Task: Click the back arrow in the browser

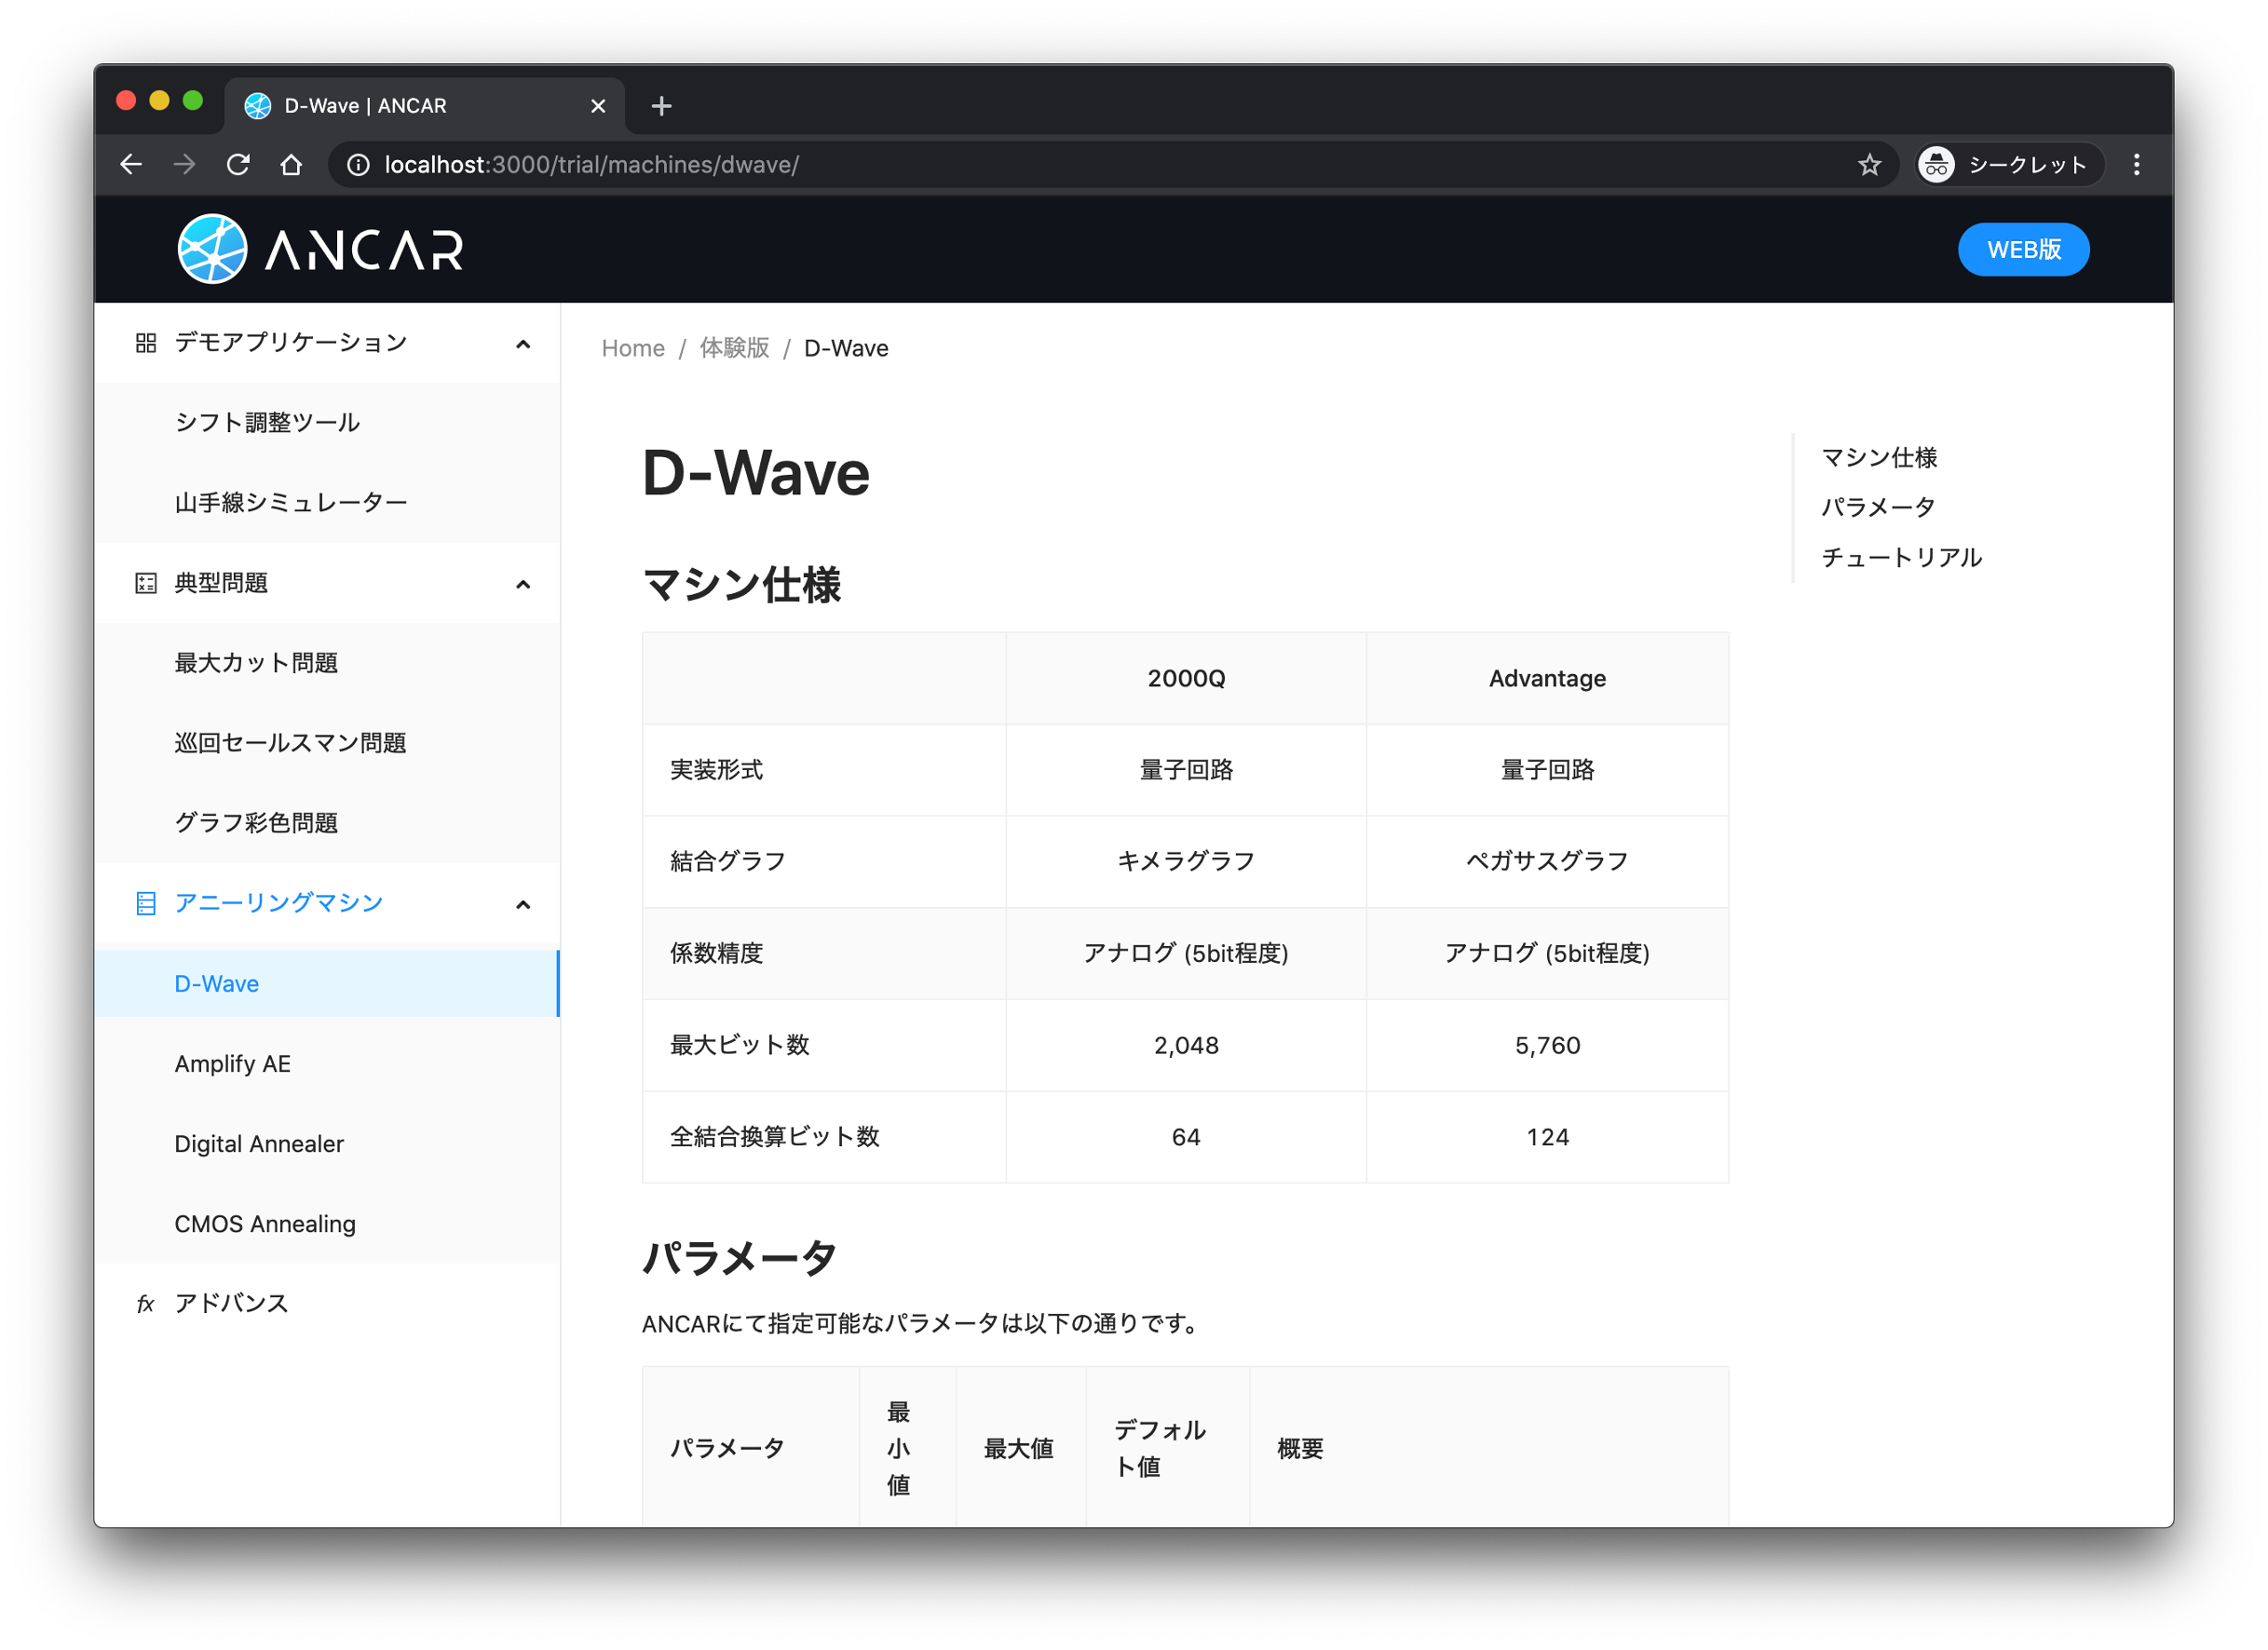Action: coord(131,165)
